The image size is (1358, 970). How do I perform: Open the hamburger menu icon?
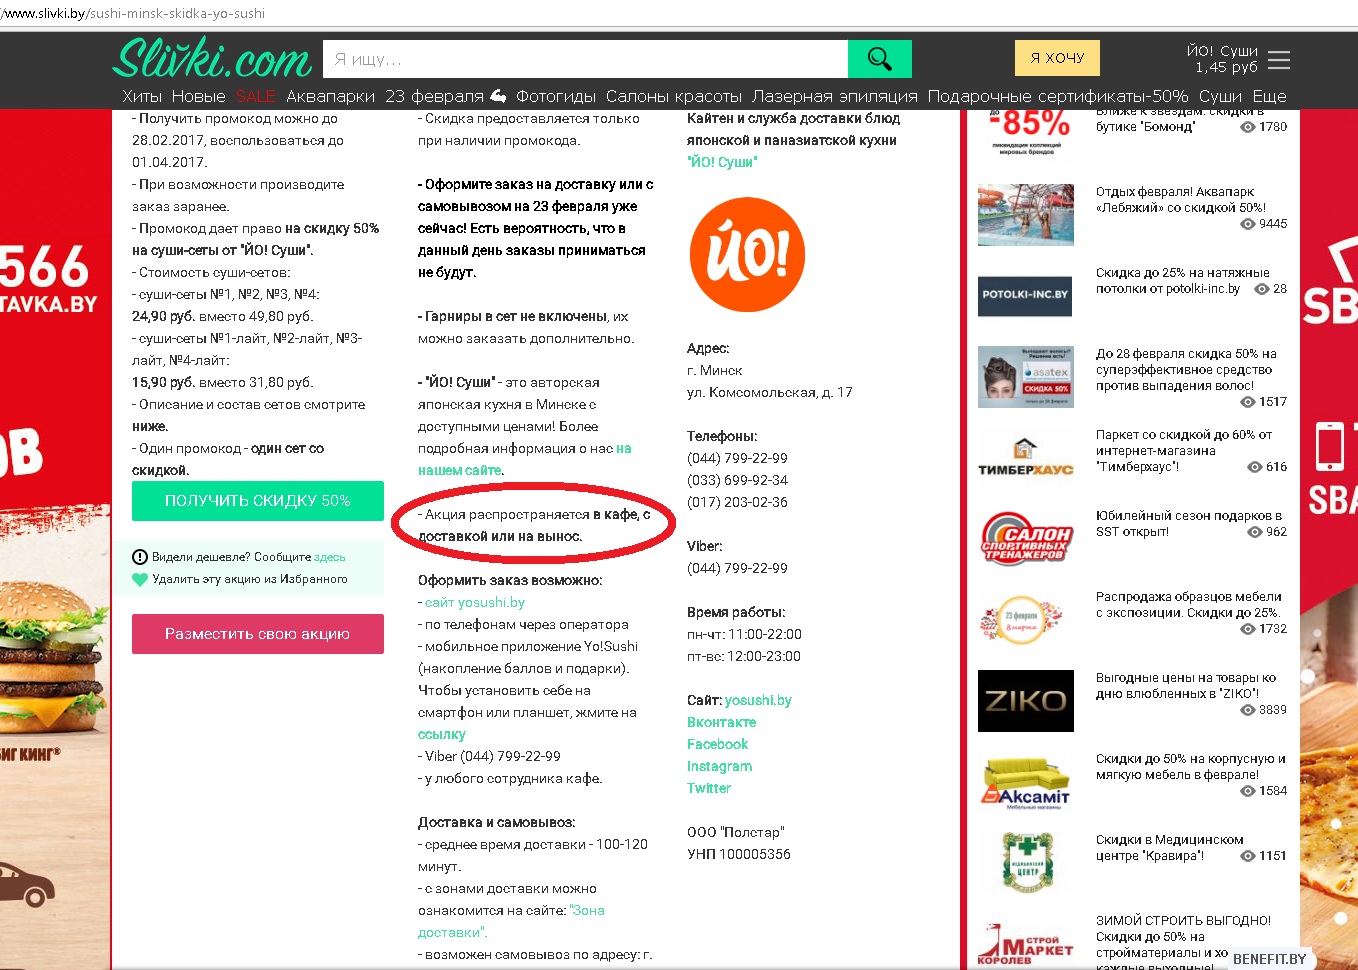1278,60
